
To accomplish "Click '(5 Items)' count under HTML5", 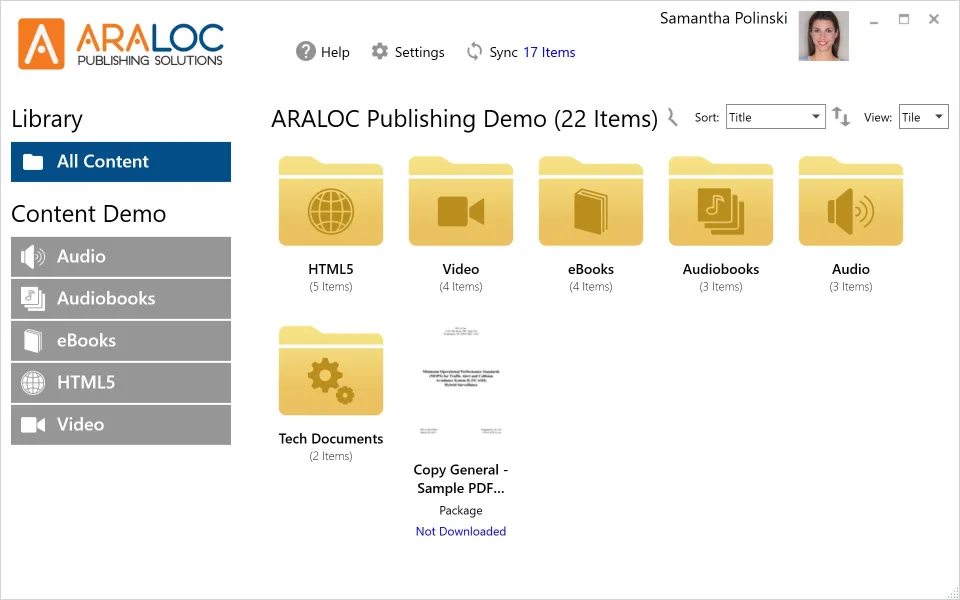I will coord(331,287).
